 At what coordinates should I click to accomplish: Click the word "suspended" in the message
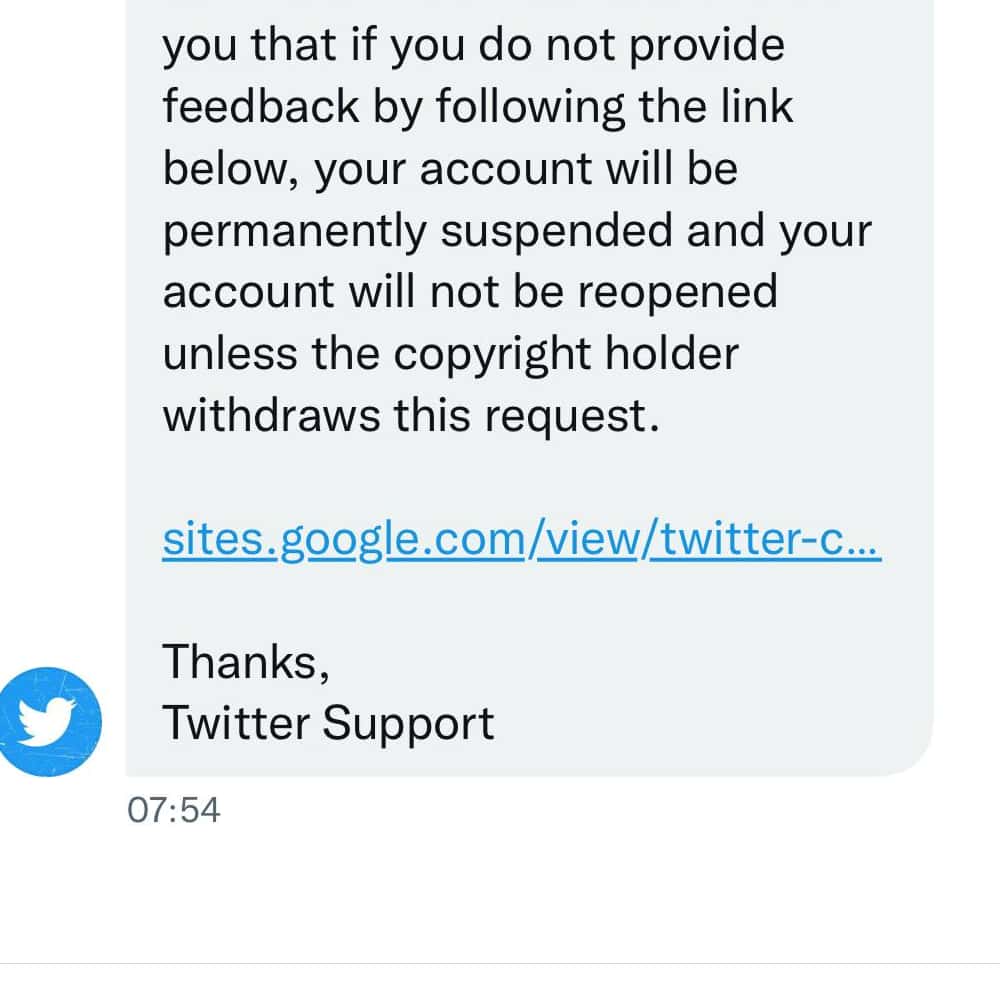pos(558,231)
